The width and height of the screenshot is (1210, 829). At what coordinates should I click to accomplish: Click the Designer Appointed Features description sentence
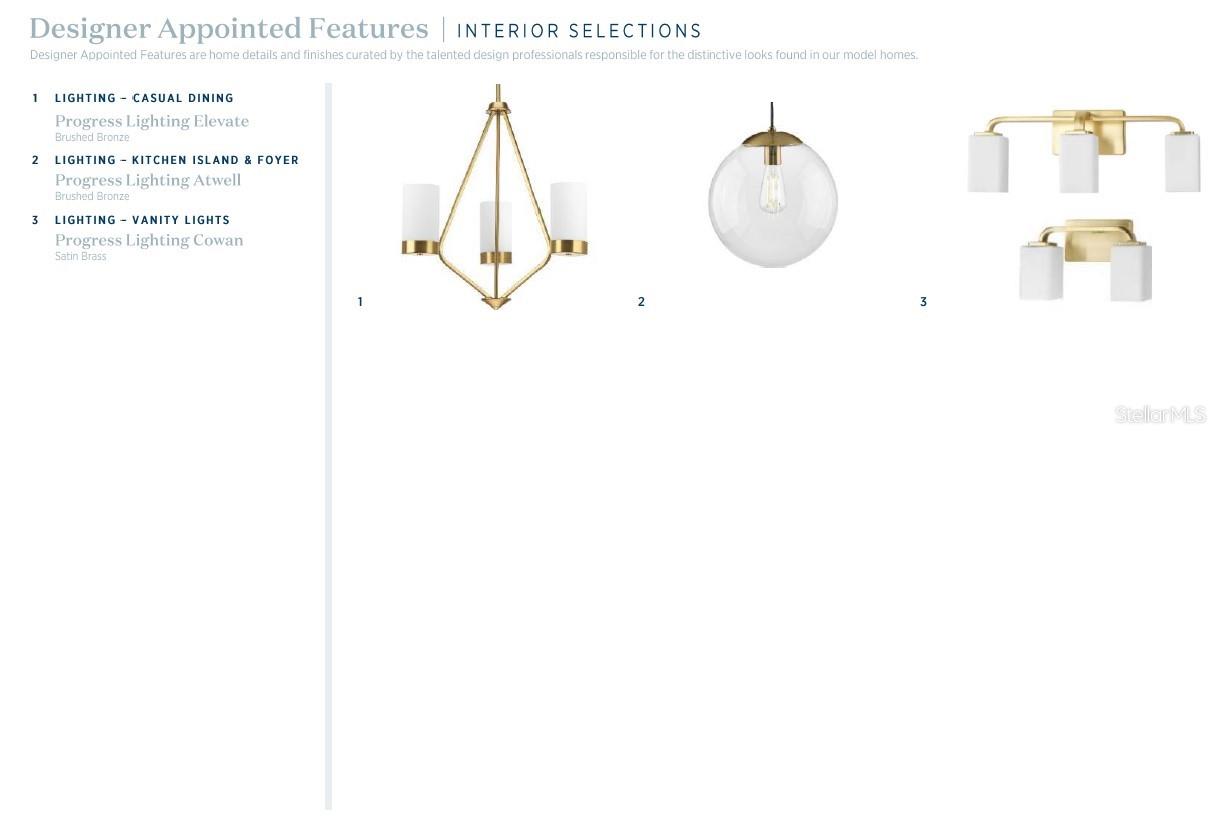tap(474, 55)
